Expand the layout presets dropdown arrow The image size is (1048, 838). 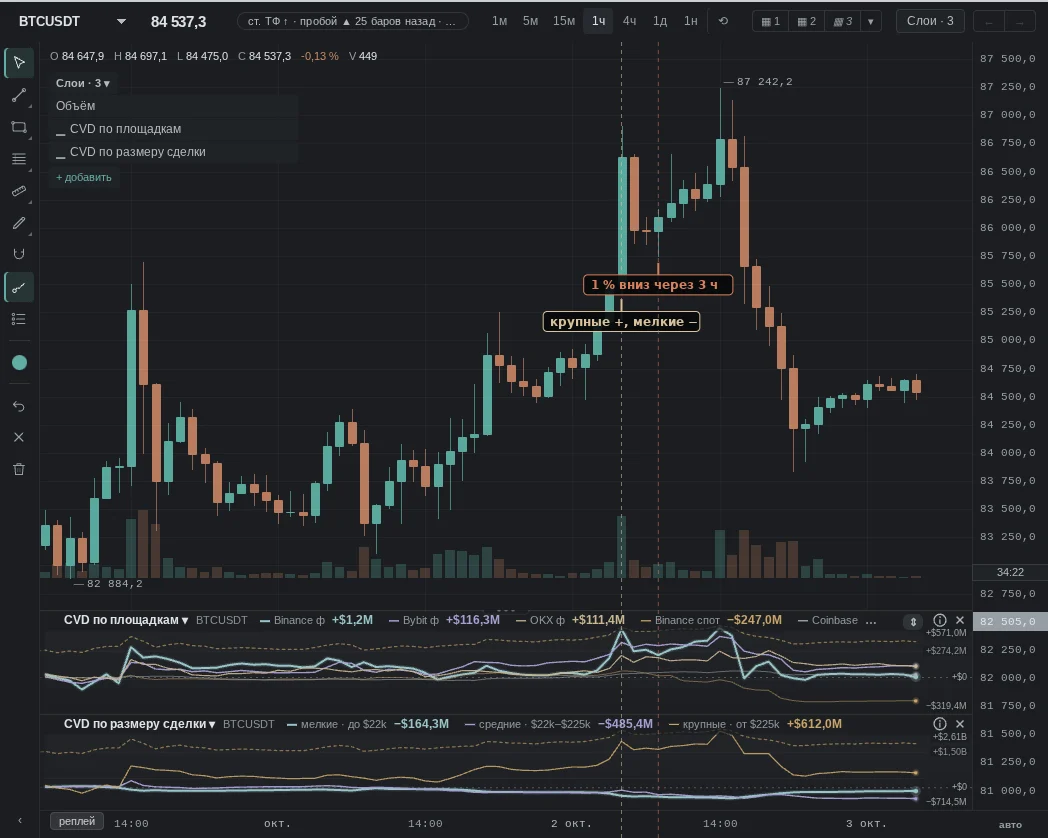(870, 21)
